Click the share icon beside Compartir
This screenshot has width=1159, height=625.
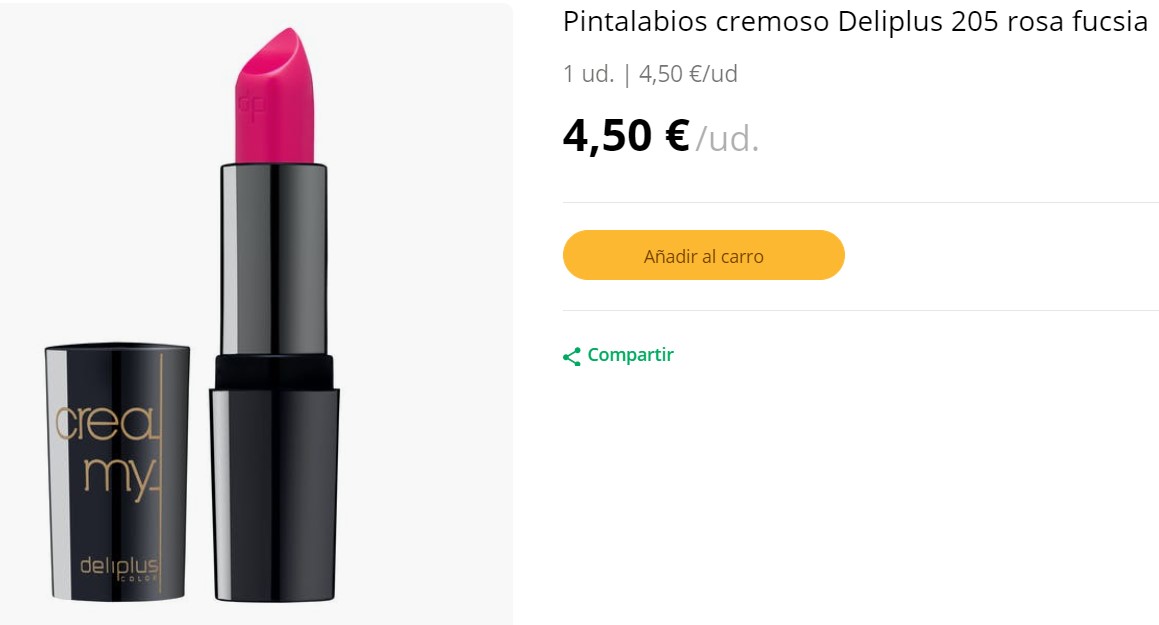572,356
